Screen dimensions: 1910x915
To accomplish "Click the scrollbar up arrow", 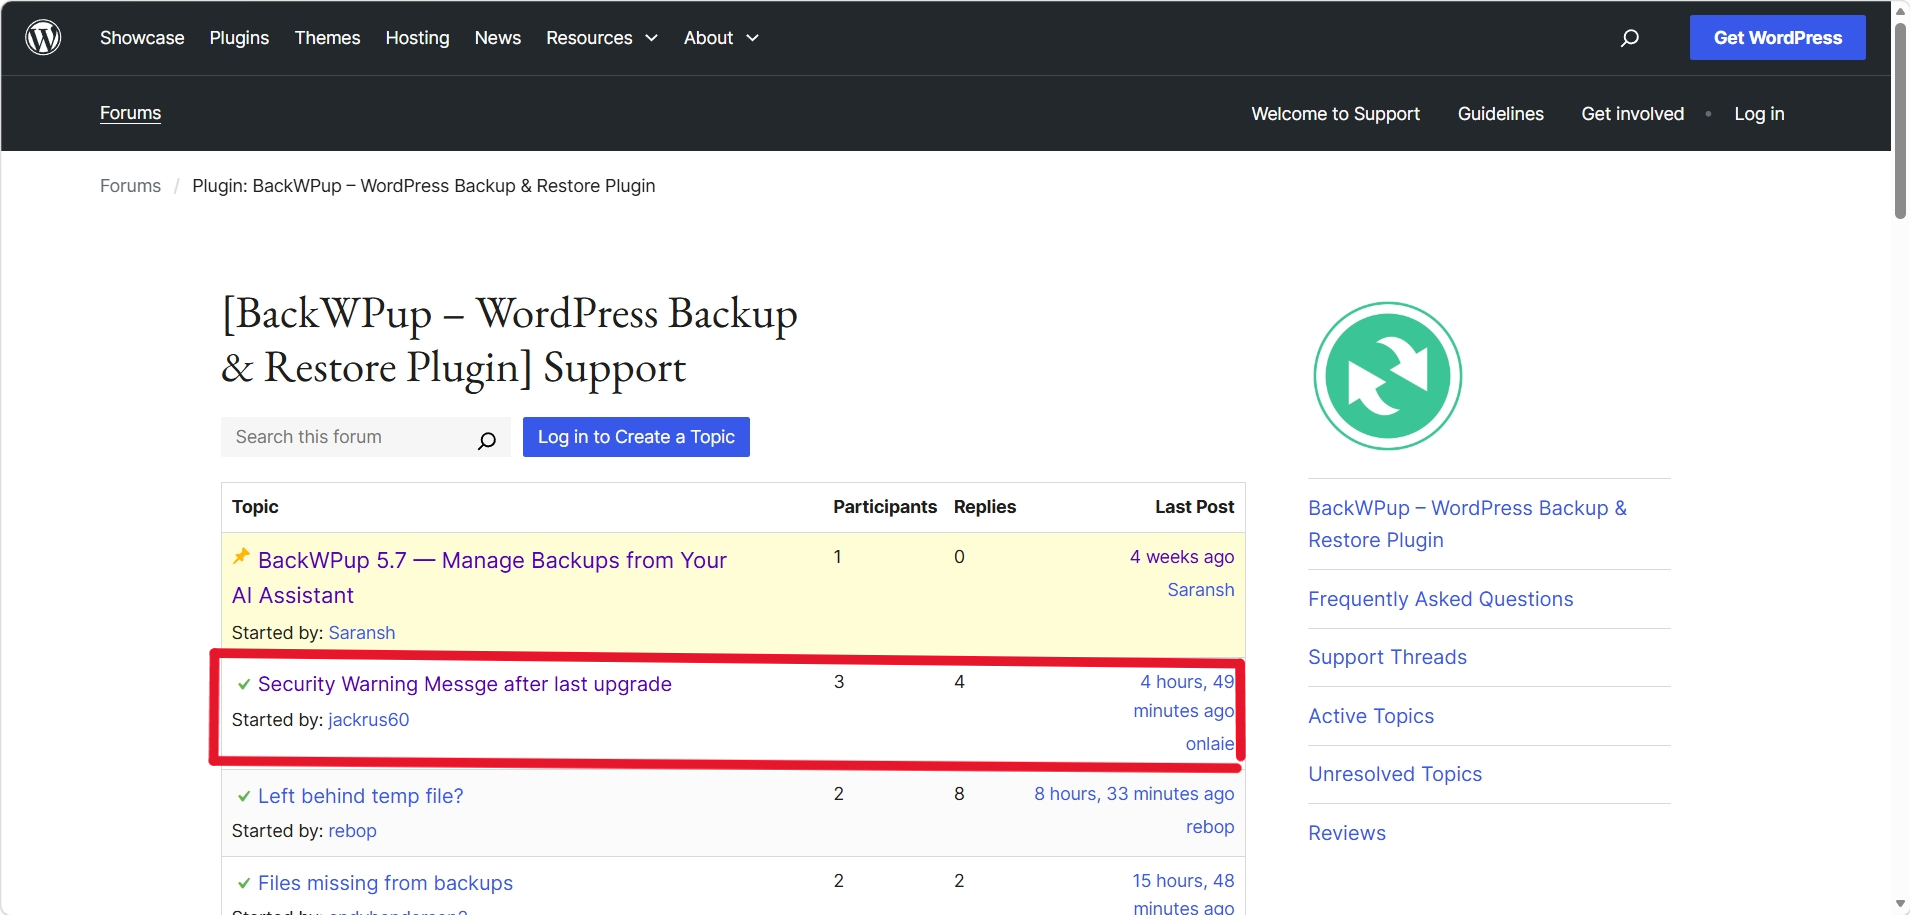I will click(1900, 11).
